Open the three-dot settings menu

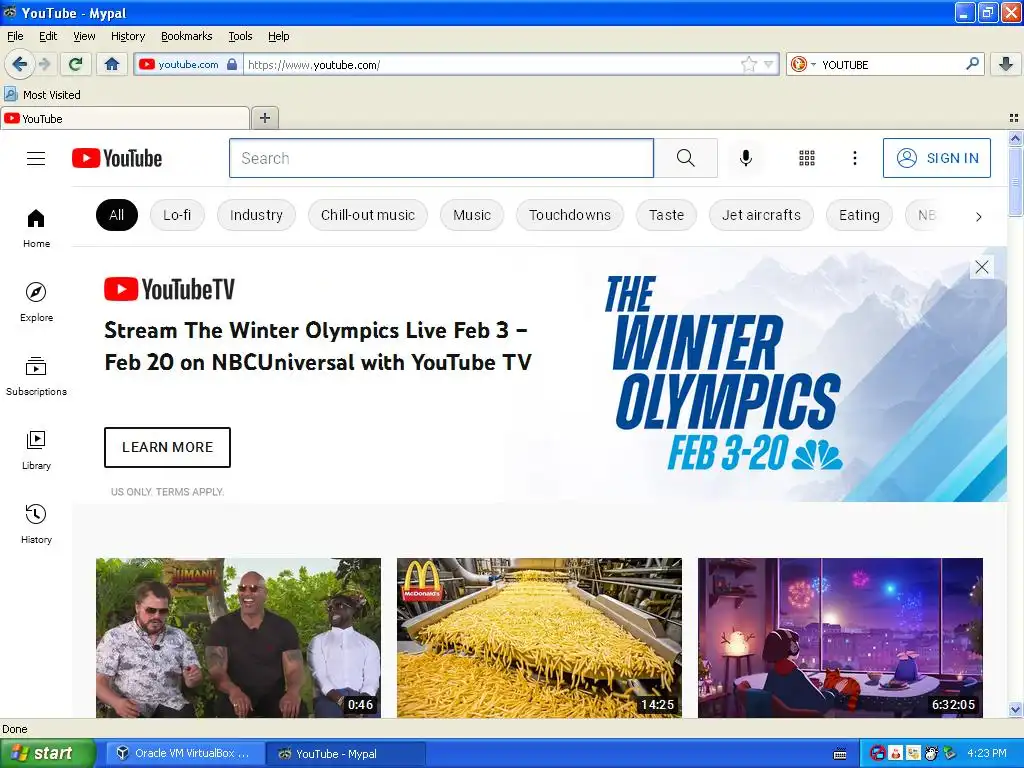pyautogui.click(x=854, y=158)
